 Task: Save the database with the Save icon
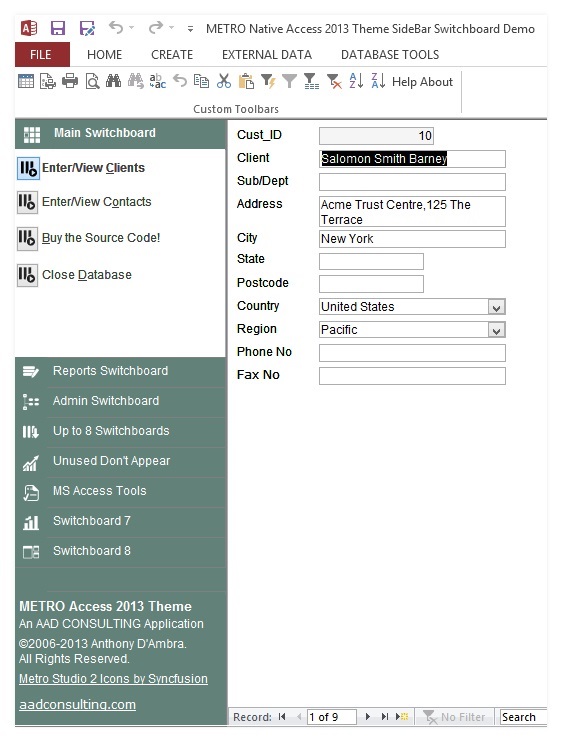58,28
